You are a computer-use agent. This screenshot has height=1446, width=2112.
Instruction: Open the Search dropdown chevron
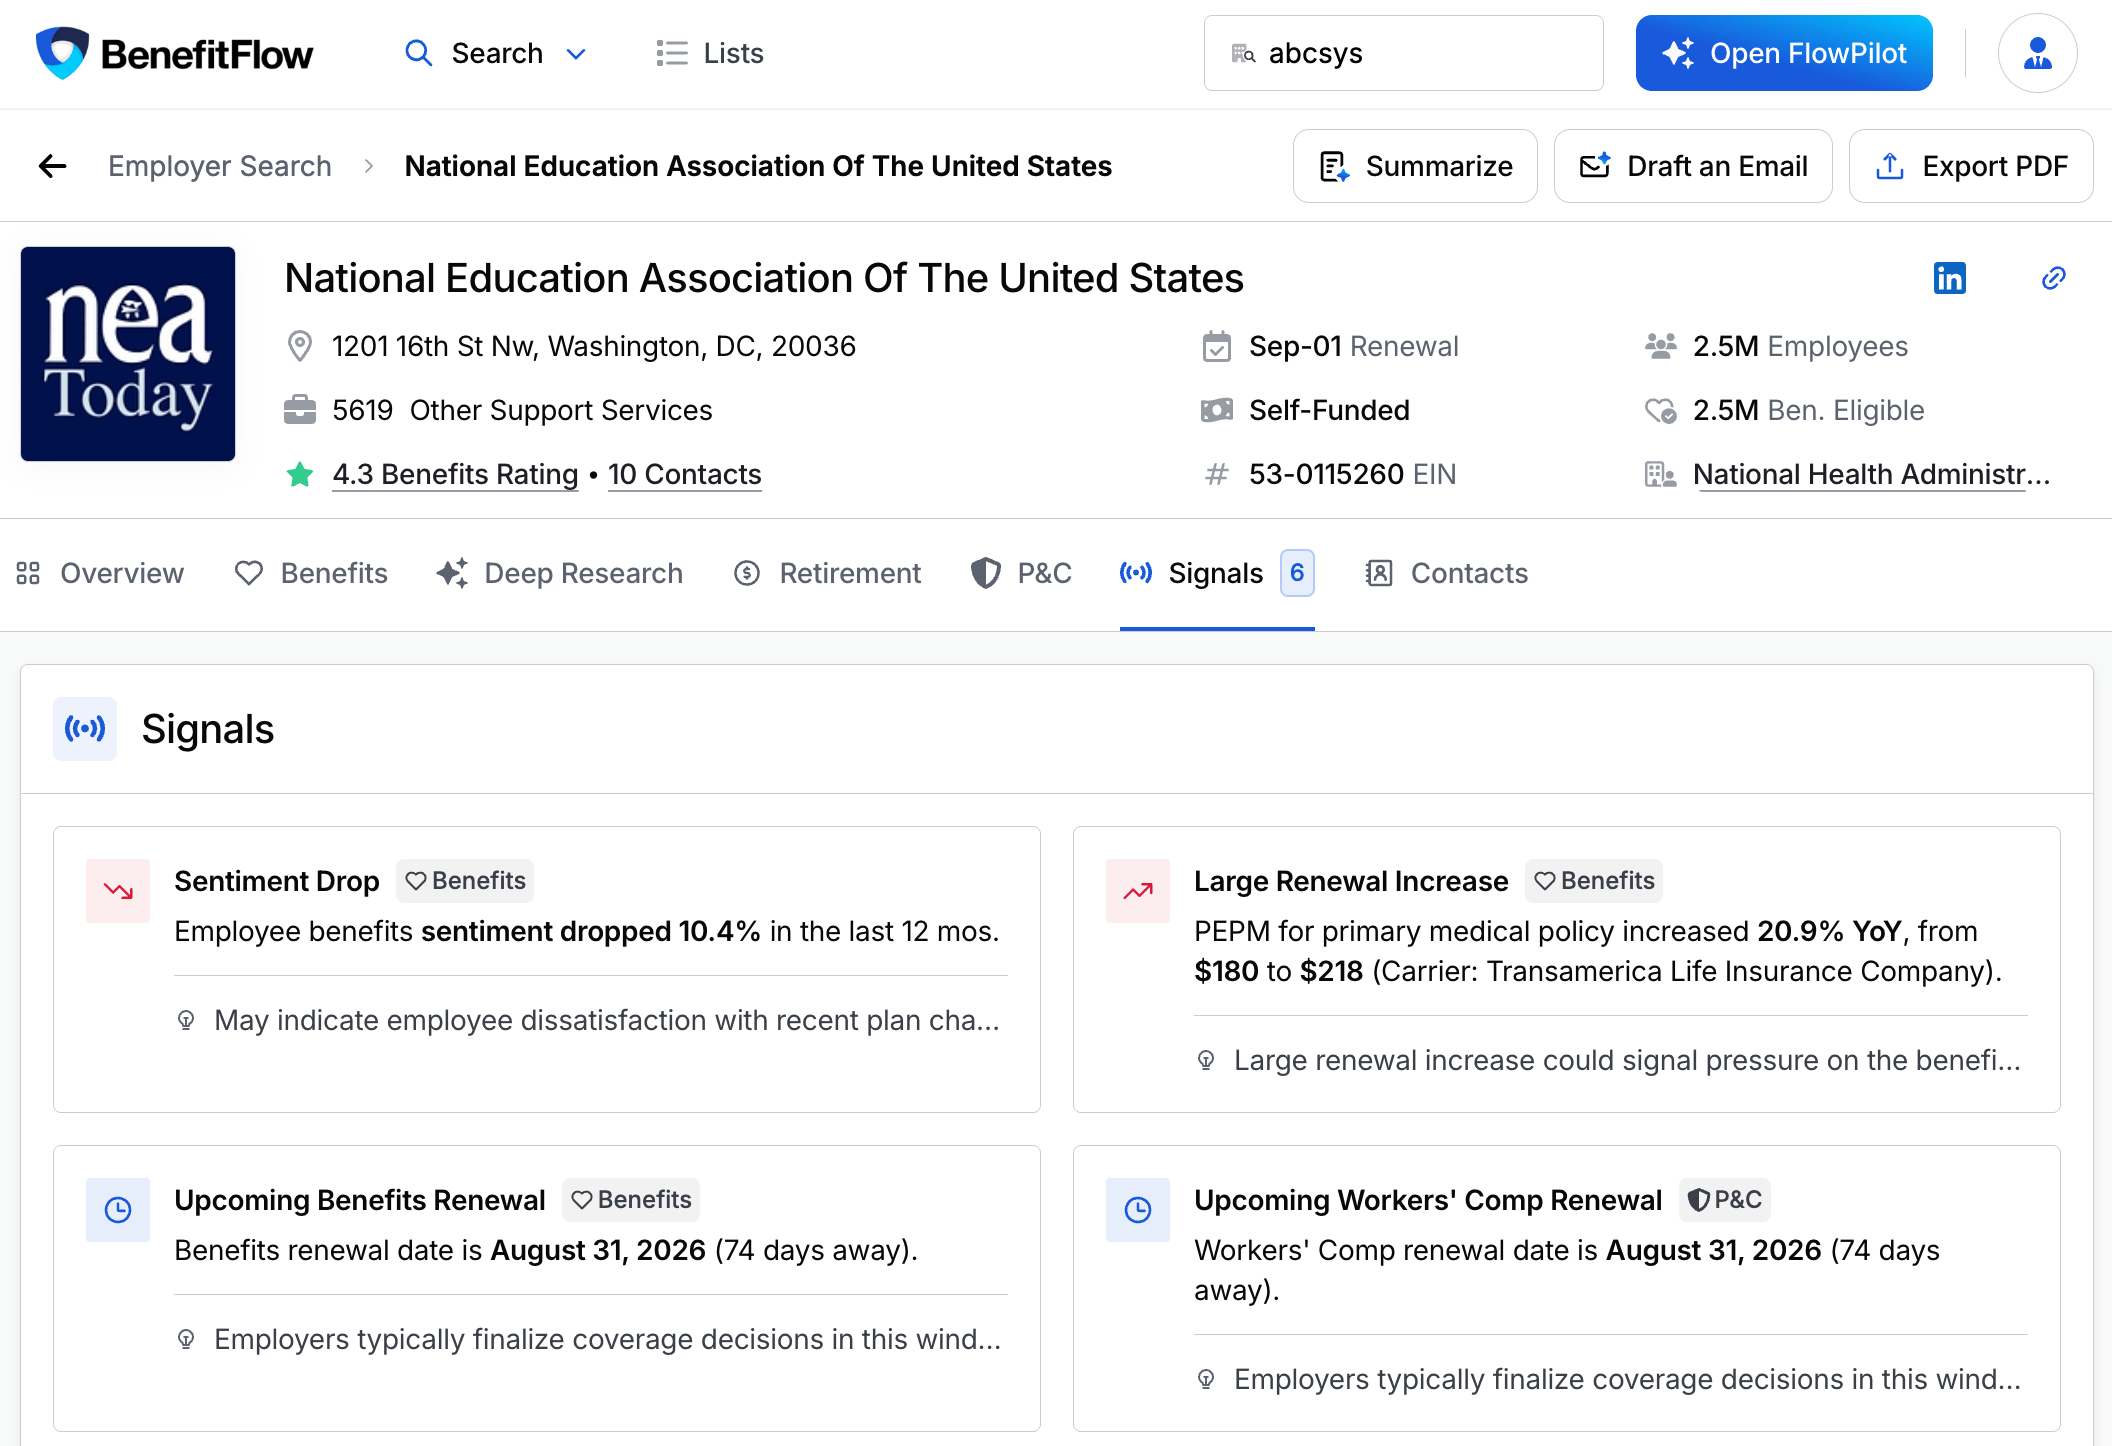576,54
